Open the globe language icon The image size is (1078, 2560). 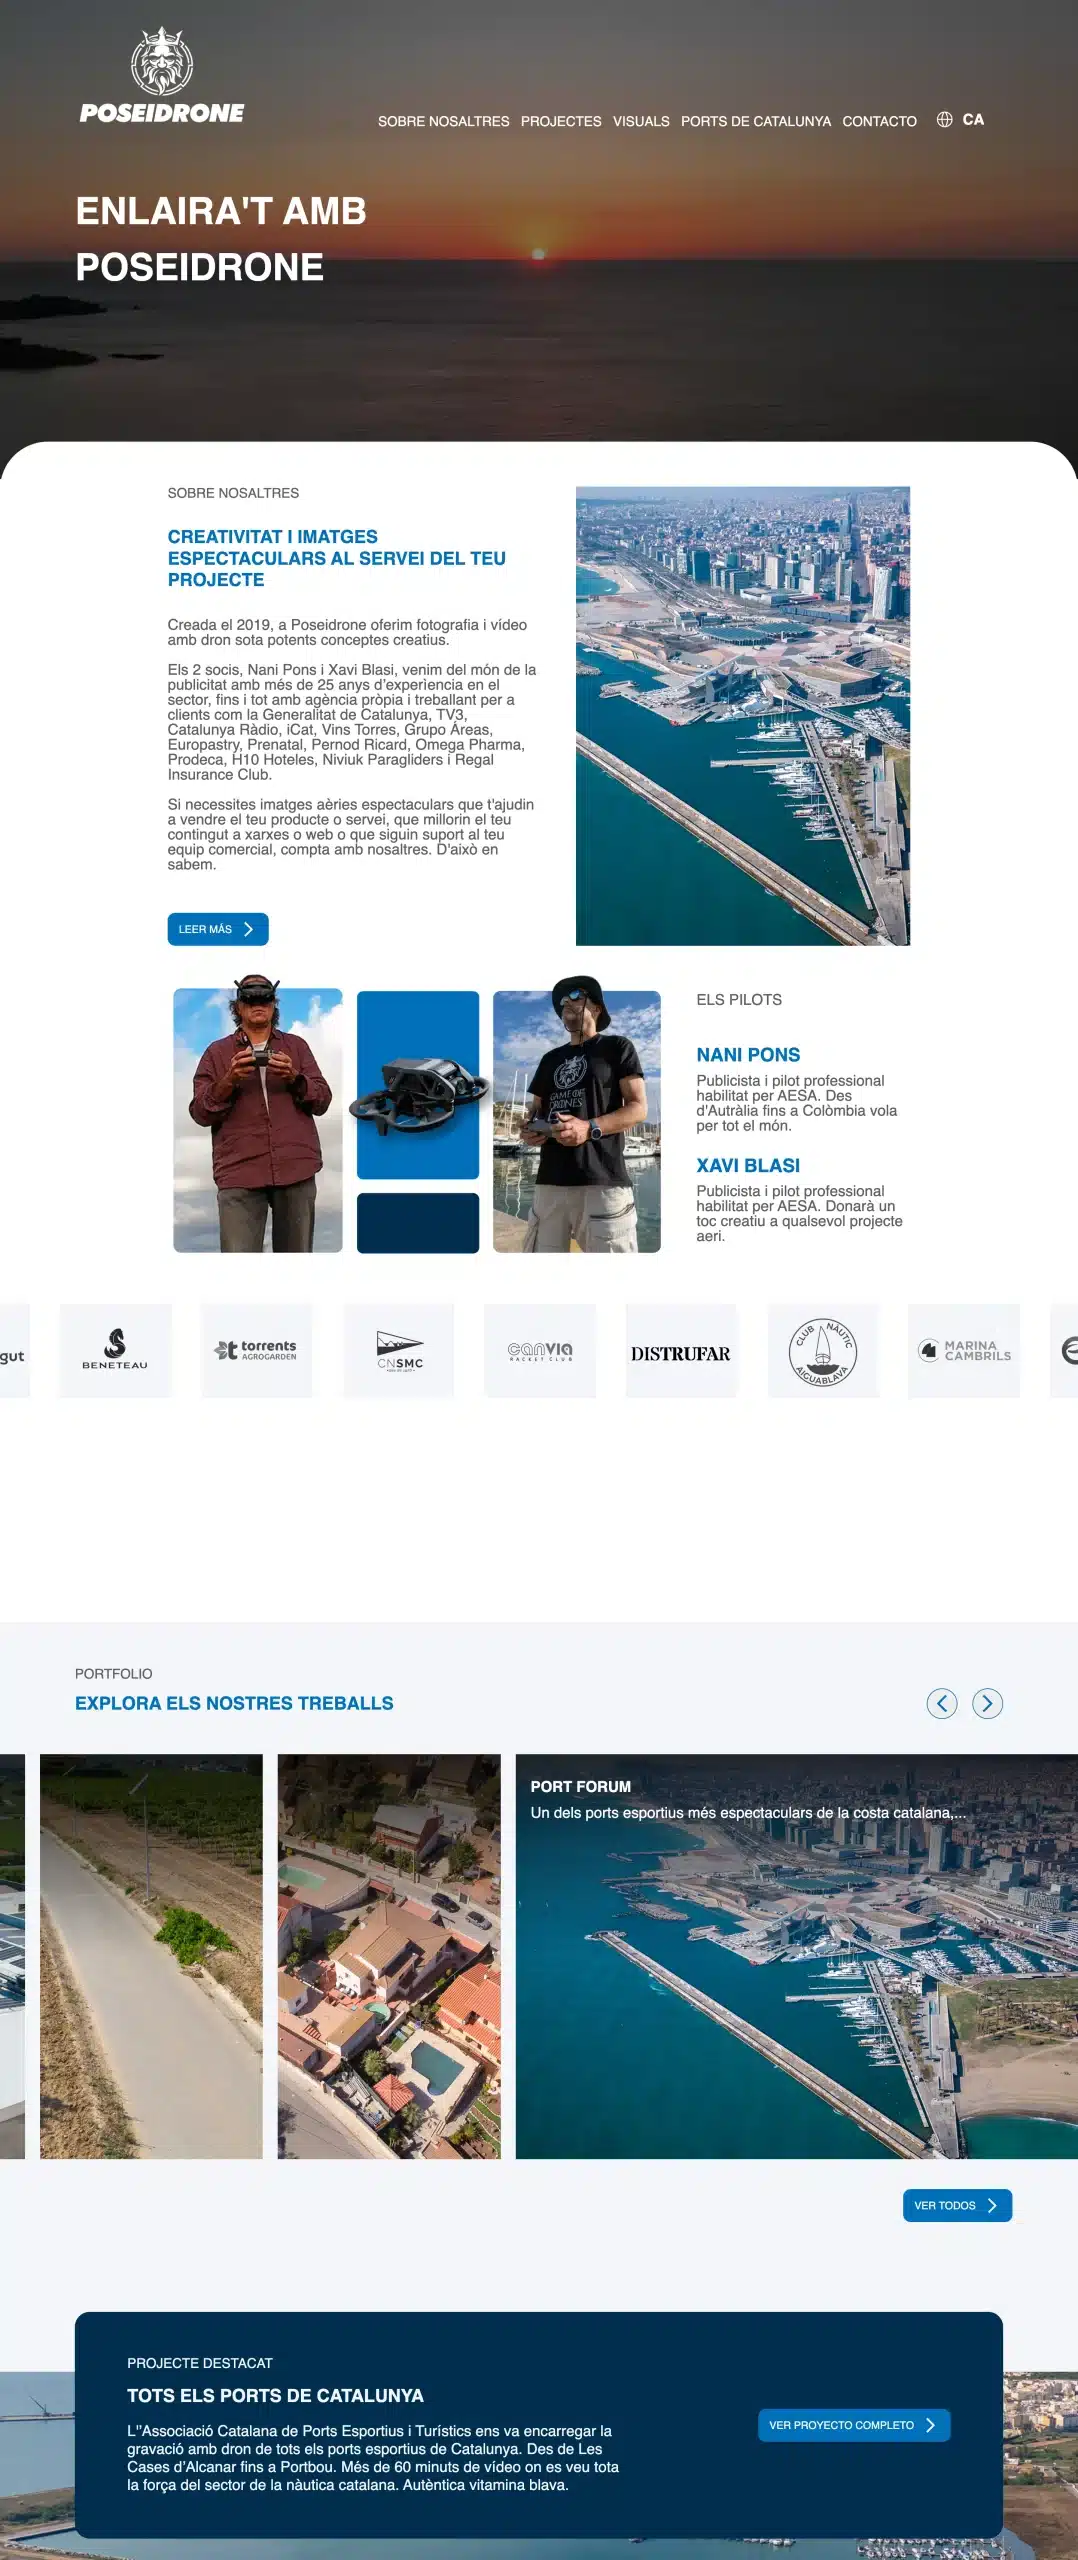[x=944, y=120]
